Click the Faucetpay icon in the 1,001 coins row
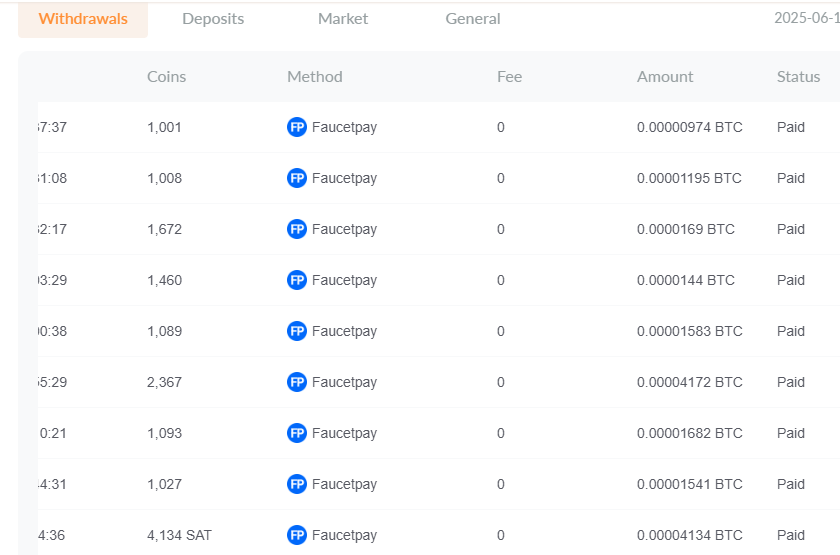 coord(297,128)
